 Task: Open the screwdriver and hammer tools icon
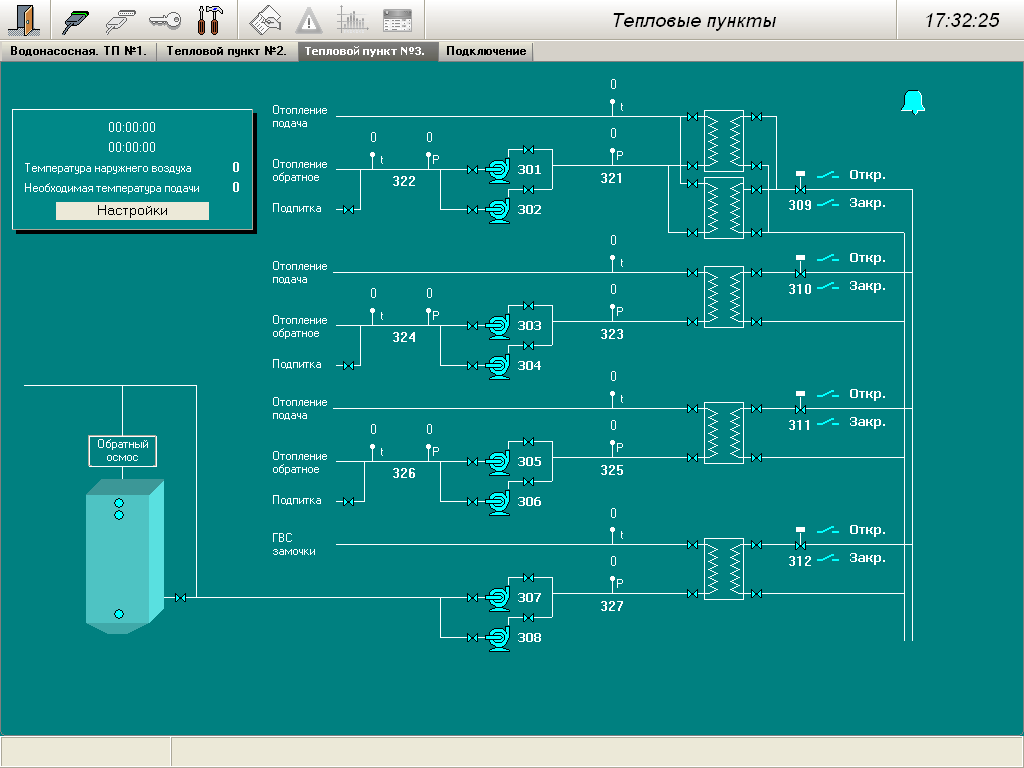[210, 19]
